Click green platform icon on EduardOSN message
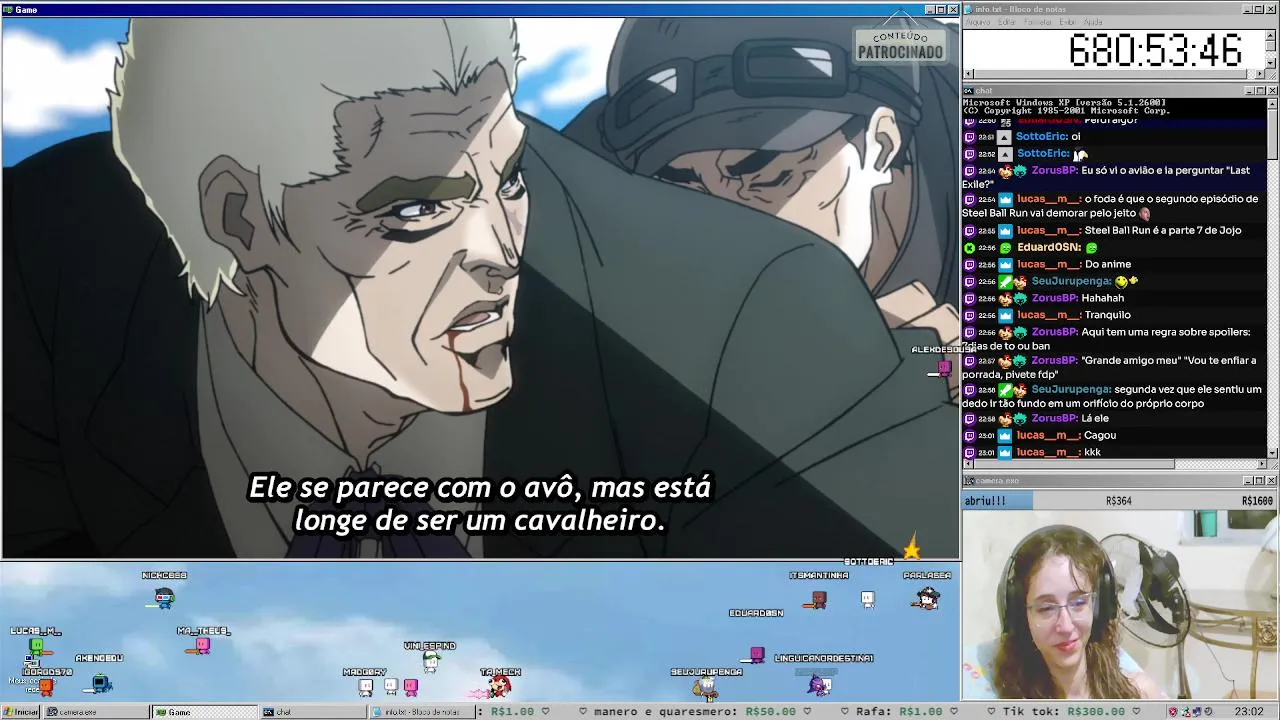The image size is (1280, 720). tap(969, 247)
